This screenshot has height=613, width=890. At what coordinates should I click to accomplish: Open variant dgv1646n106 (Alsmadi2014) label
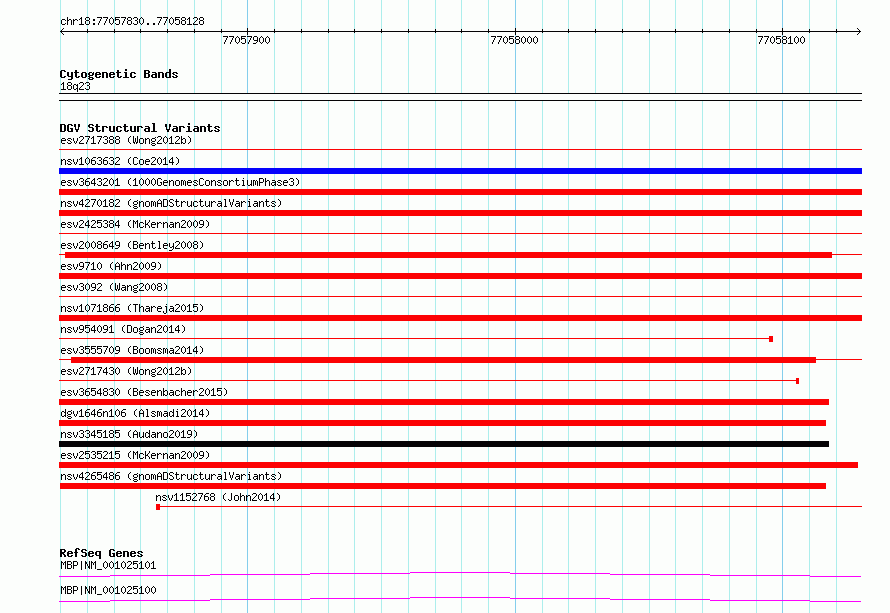click(x=135, y=413)
